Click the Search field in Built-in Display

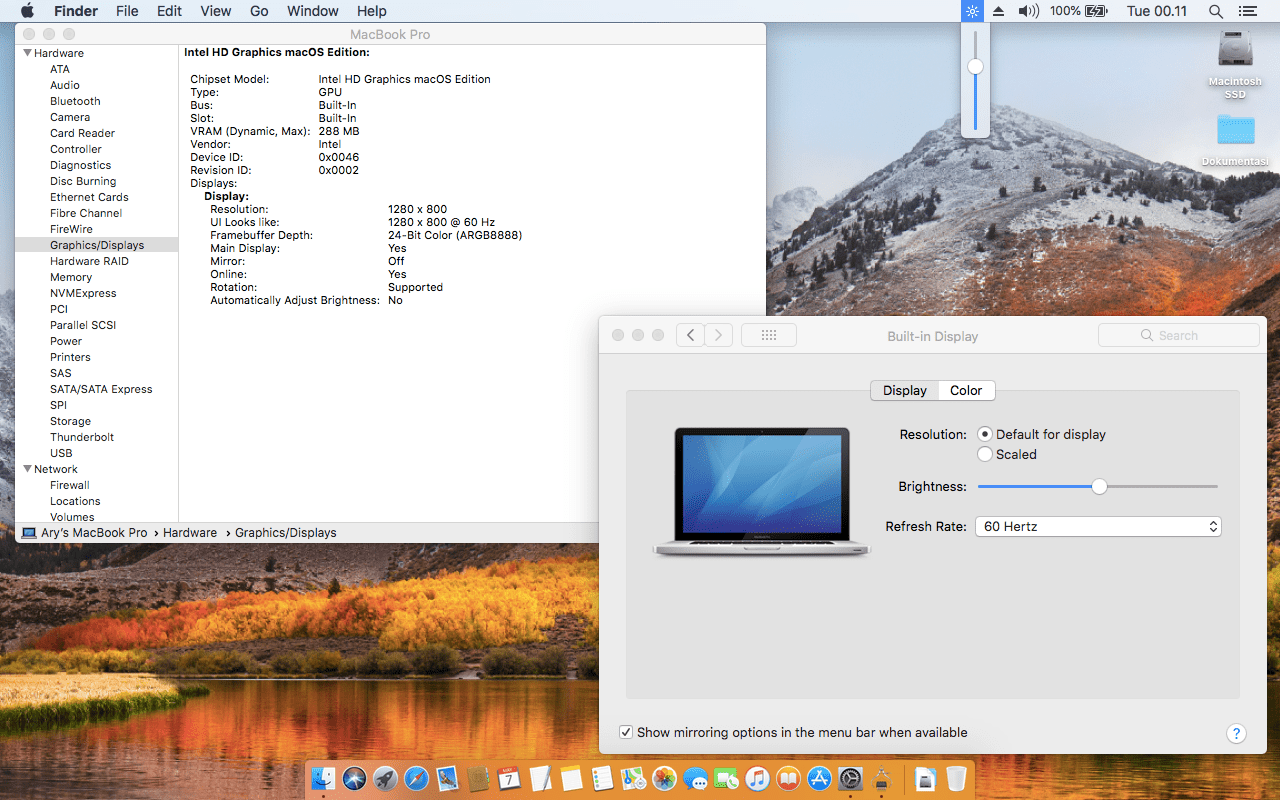[x=1178, y=335]
